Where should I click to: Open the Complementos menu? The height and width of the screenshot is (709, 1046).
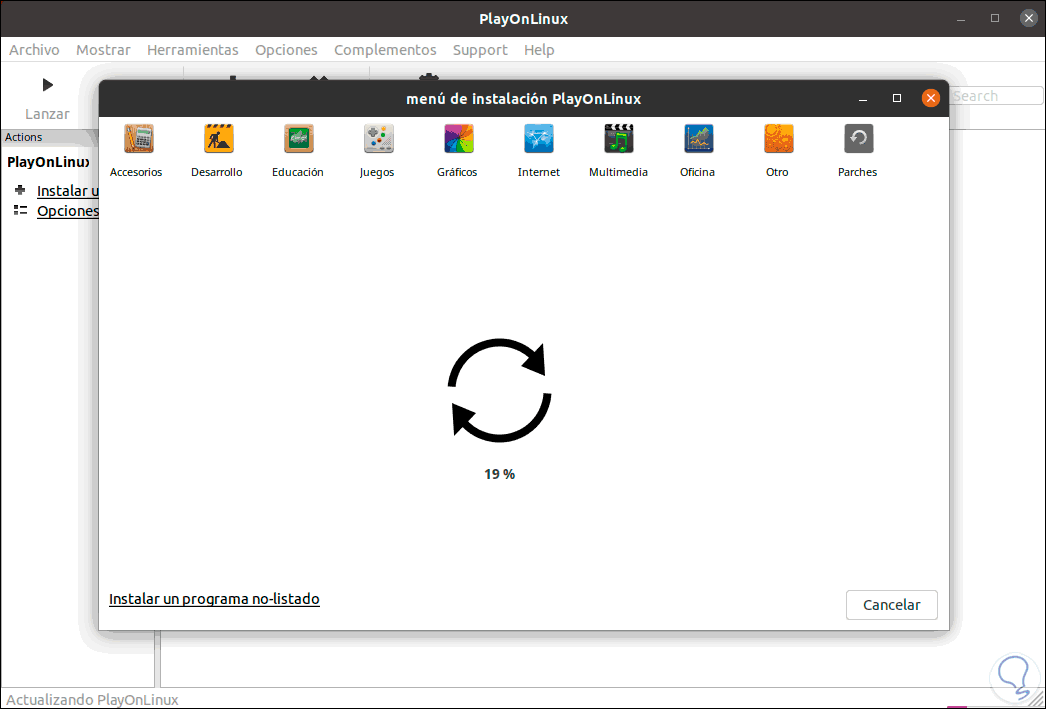click(x=385, y=50)
